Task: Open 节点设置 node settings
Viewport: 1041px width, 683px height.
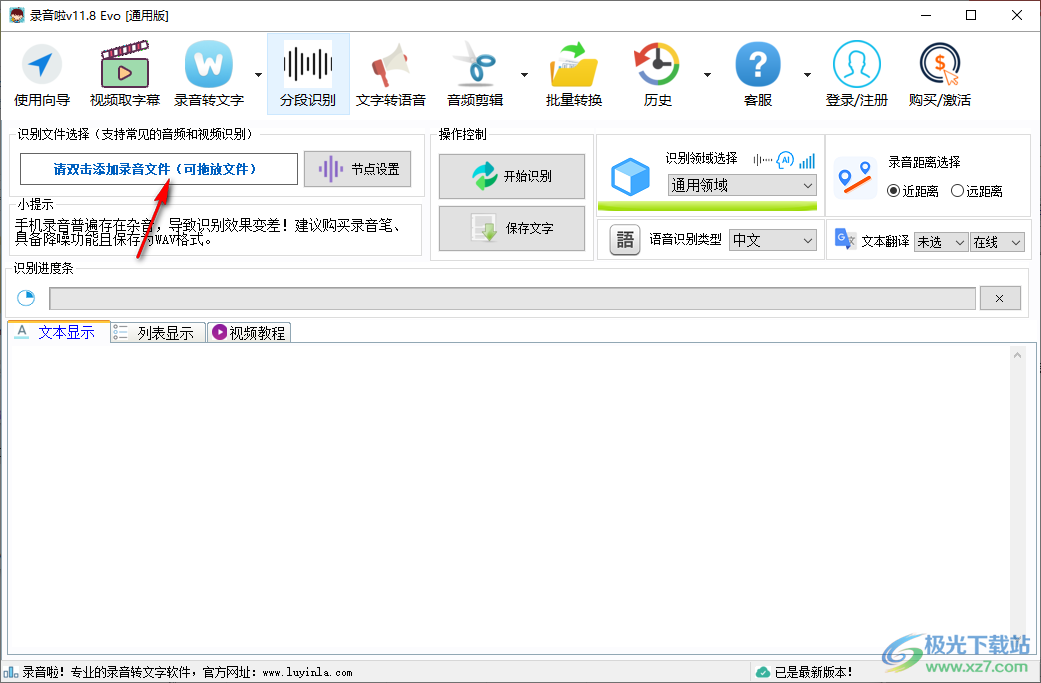Action: 358,169
